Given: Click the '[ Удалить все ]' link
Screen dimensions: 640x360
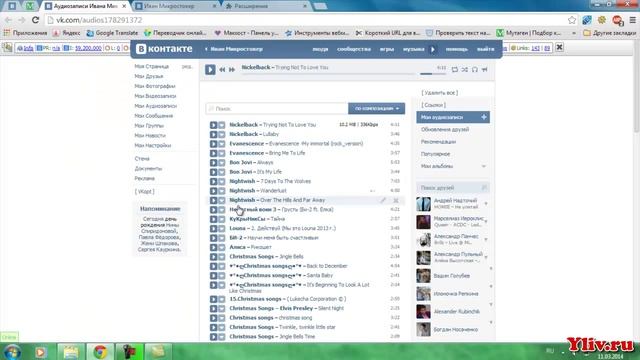Looking at the screenshot, I should pos(440,93).
